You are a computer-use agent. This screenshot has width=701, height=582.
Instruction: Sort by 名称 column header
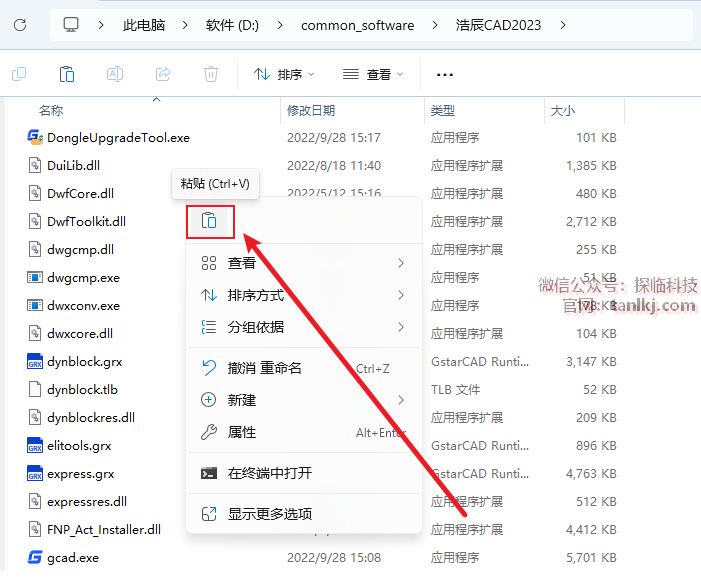pos(51,110)
